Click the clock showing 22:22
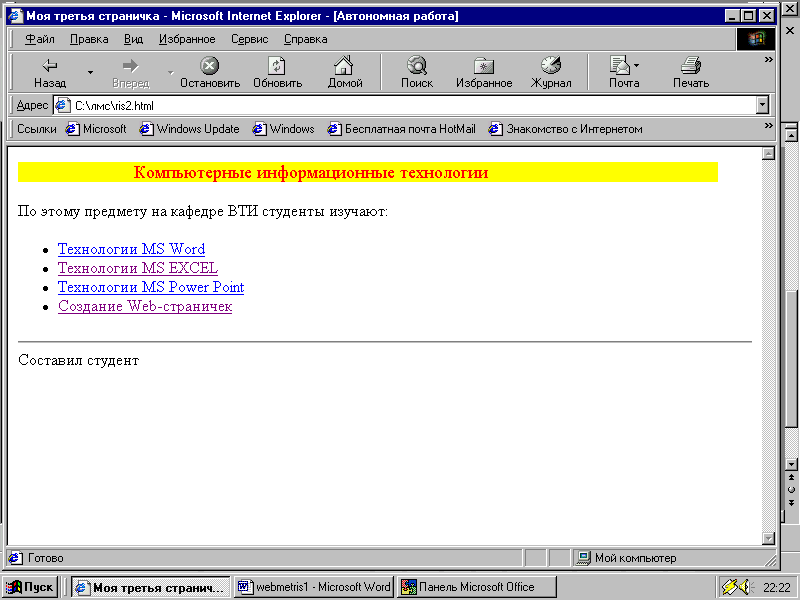 (x=776, y=587)
